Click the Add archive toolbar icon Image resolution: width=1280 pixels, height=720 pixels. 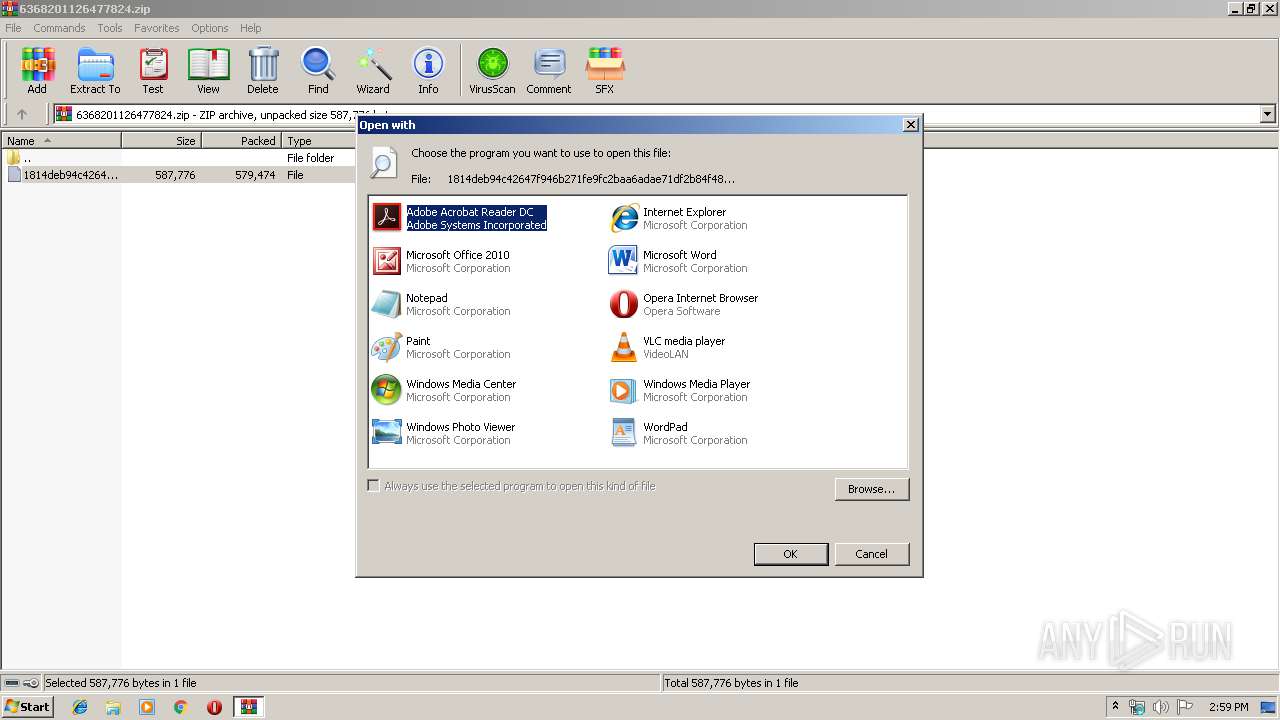[x=37, y=70]
